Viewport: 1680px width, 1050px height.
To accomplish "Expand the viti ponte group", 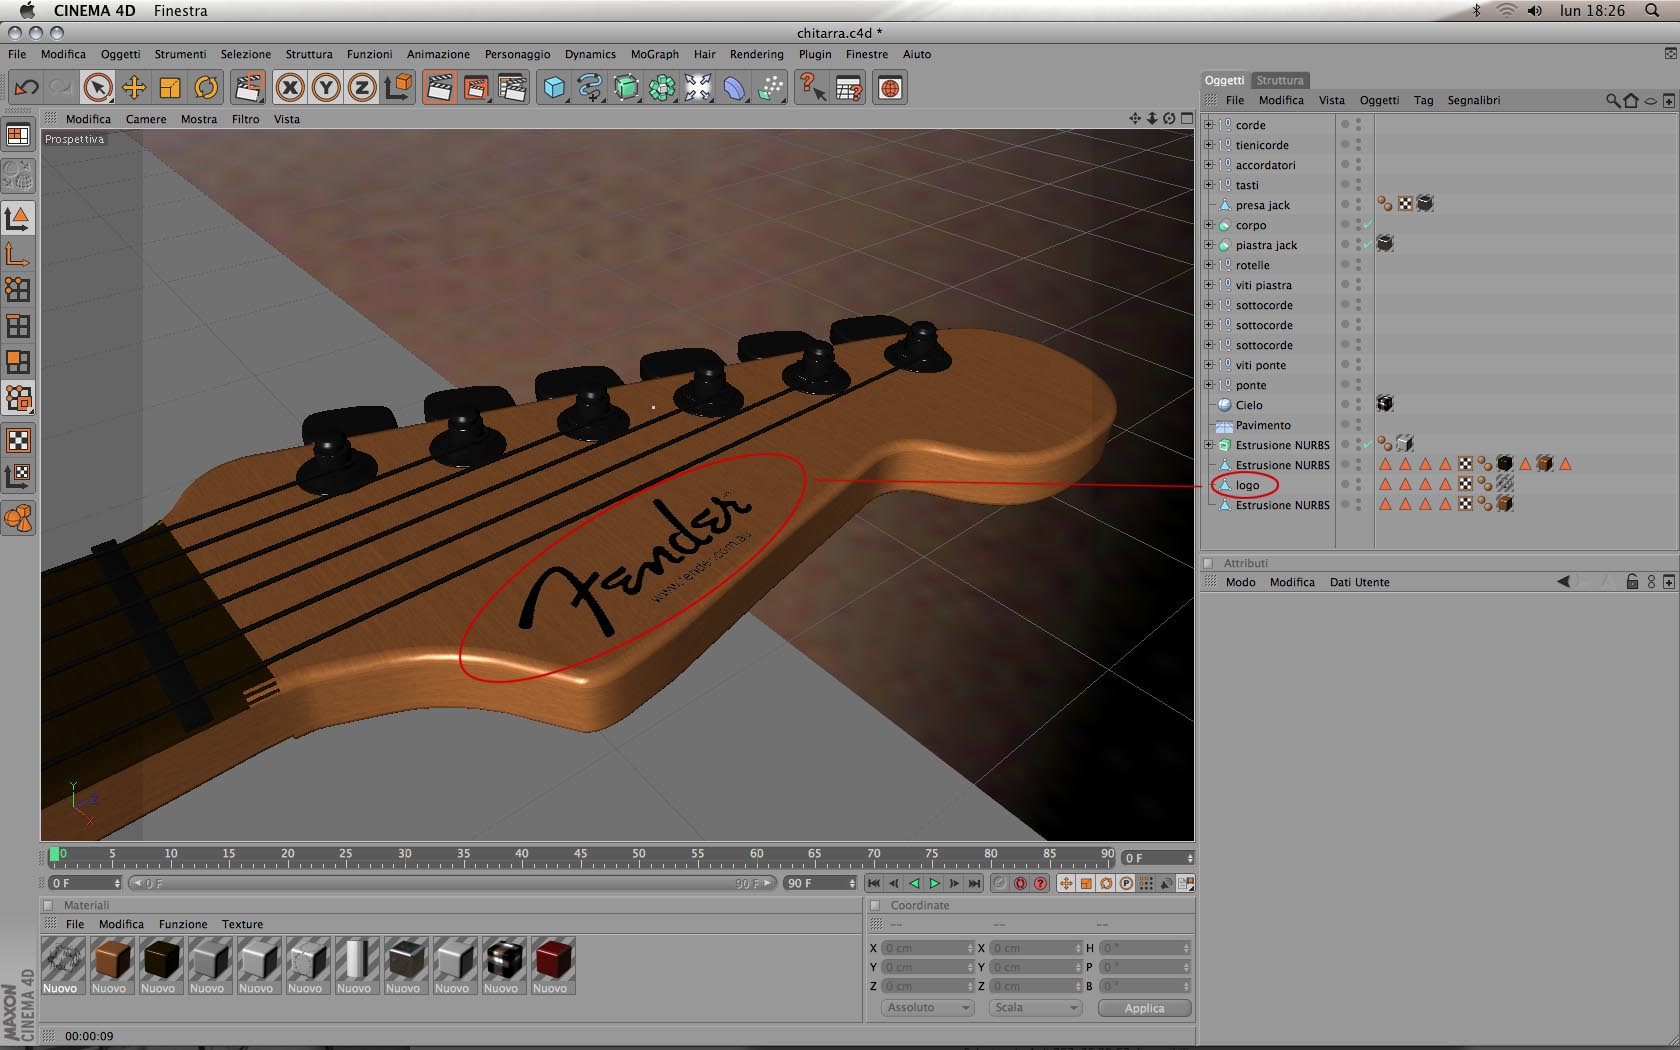I will tap(1208, 365).
